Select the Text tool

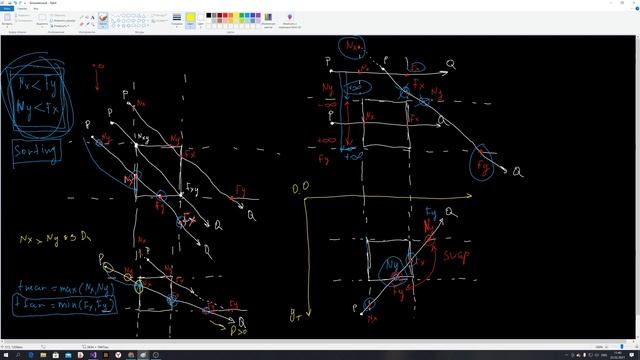click(x=93, y=18)
